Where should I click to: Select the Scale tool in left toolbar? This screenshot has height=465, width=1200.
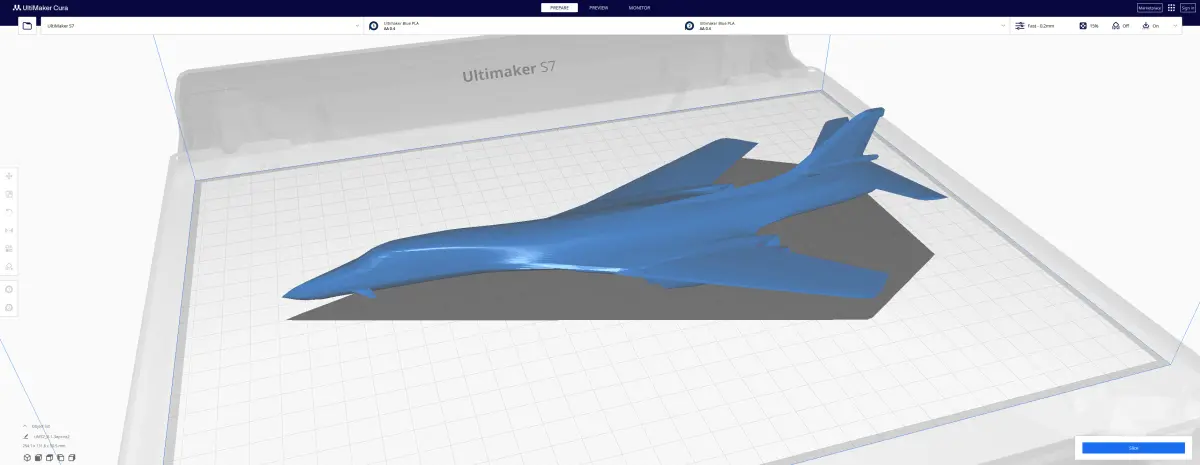(9, 194)
